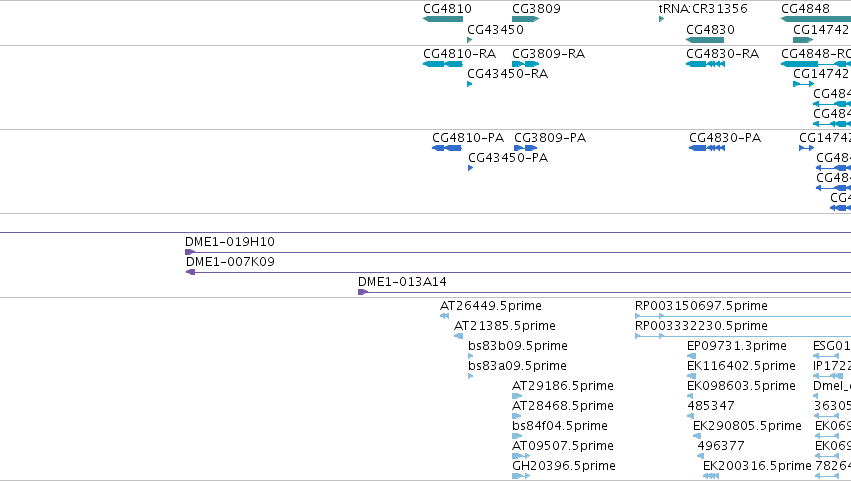This screenshot has width=851, height=481.
Task: Select the CG4830-RA transcript label
Action: [x=723, y=54]
